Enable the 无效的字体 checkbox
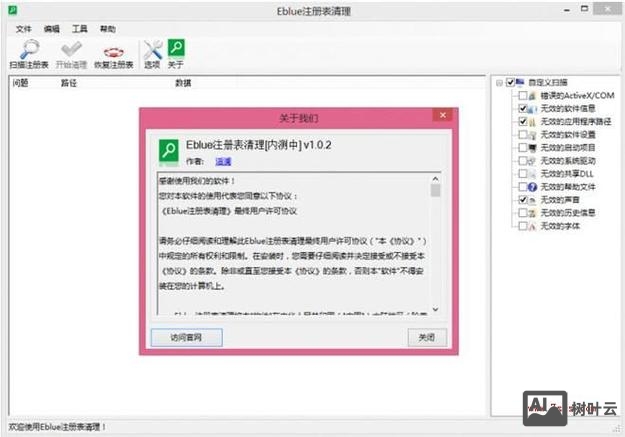Viewport: 625px width, 437px height. tap(523, 226)
